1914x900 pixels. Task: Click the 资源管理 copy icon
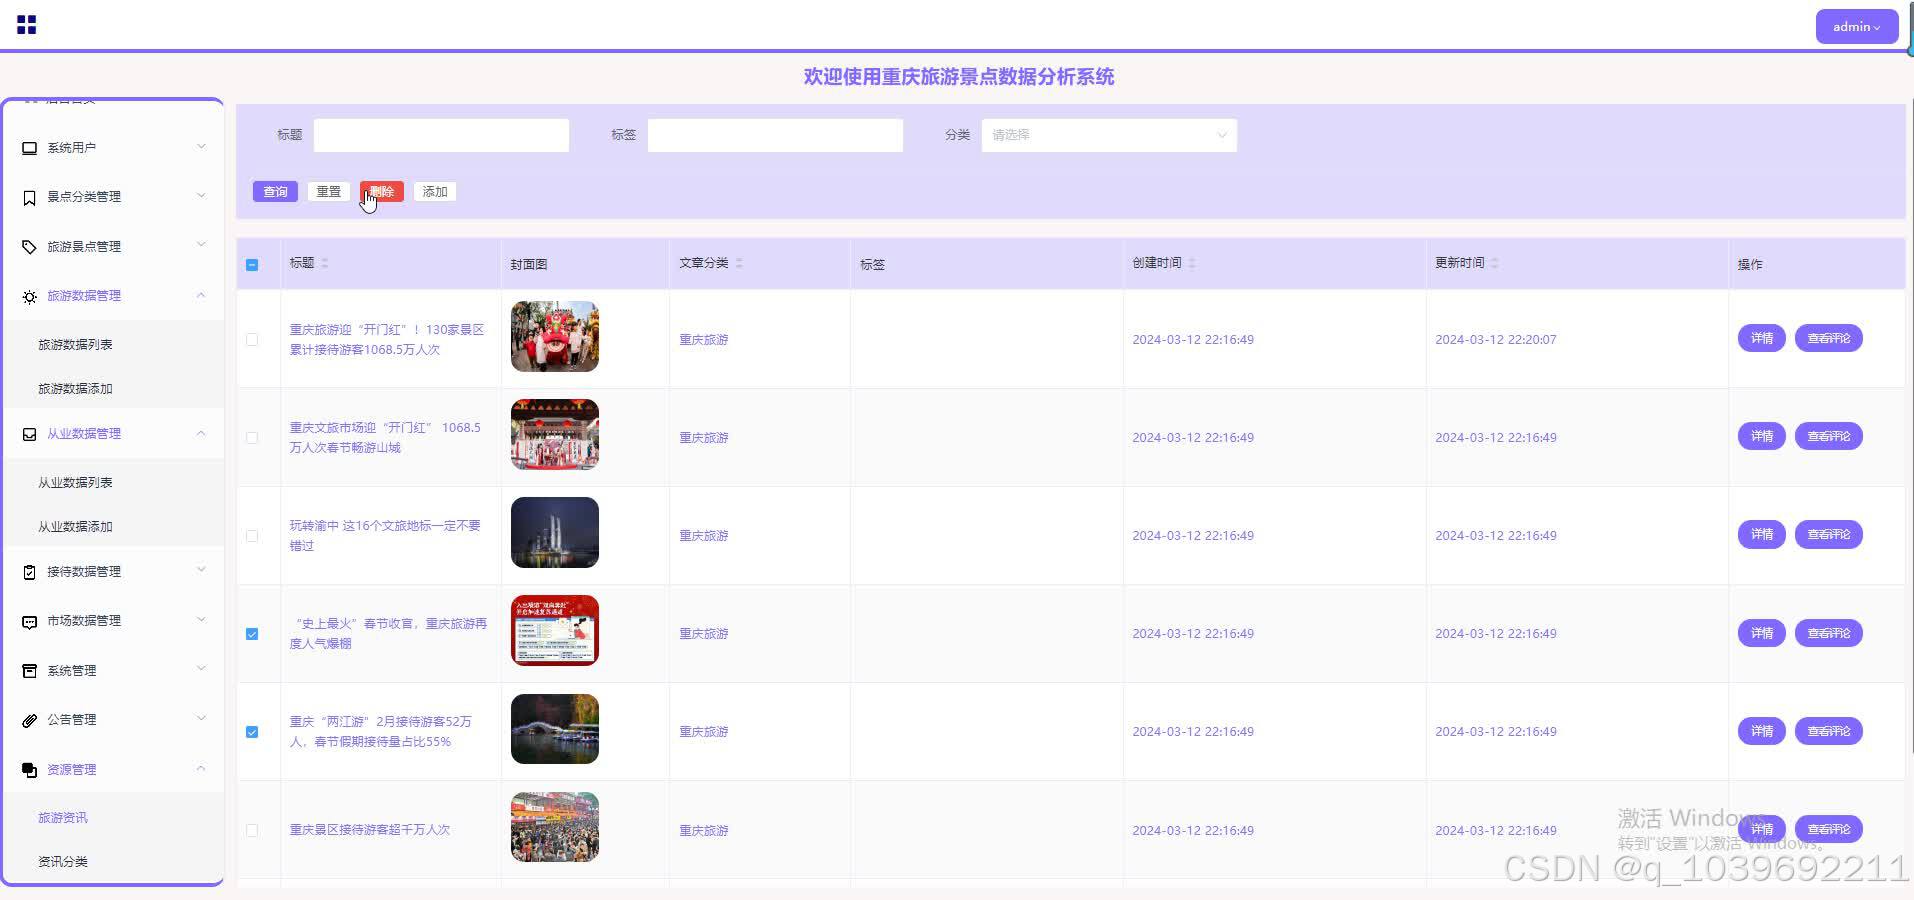click(x=29, y=770)
